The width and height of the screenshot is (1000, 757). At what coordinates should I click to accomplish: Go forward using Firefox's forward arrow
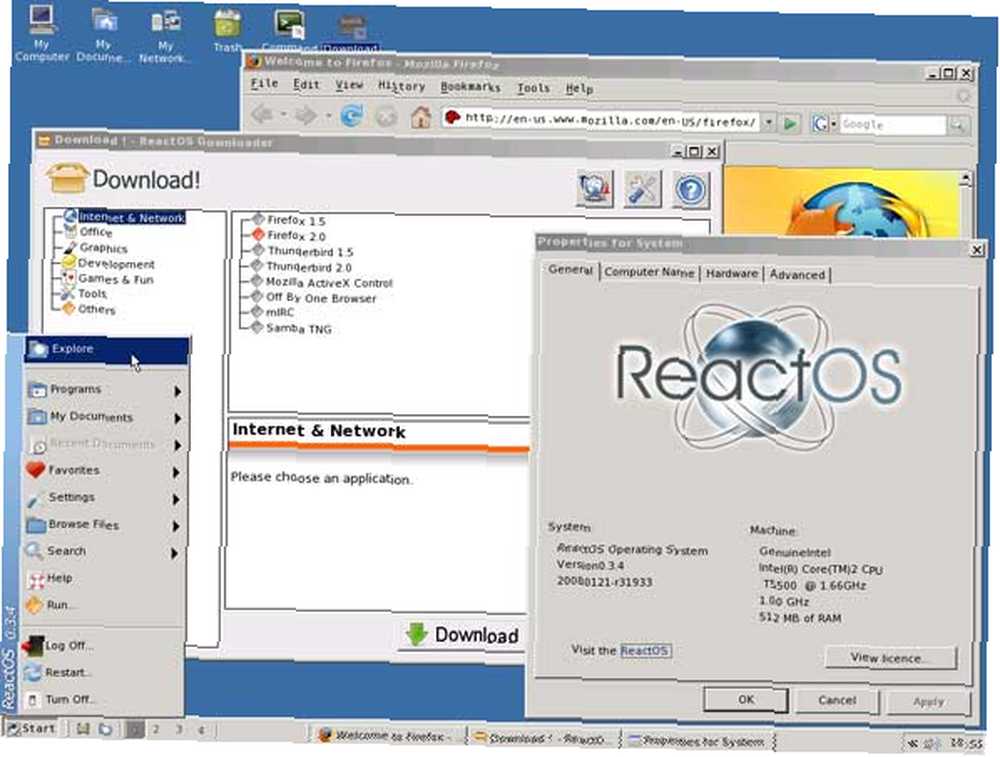pos(306,115)
